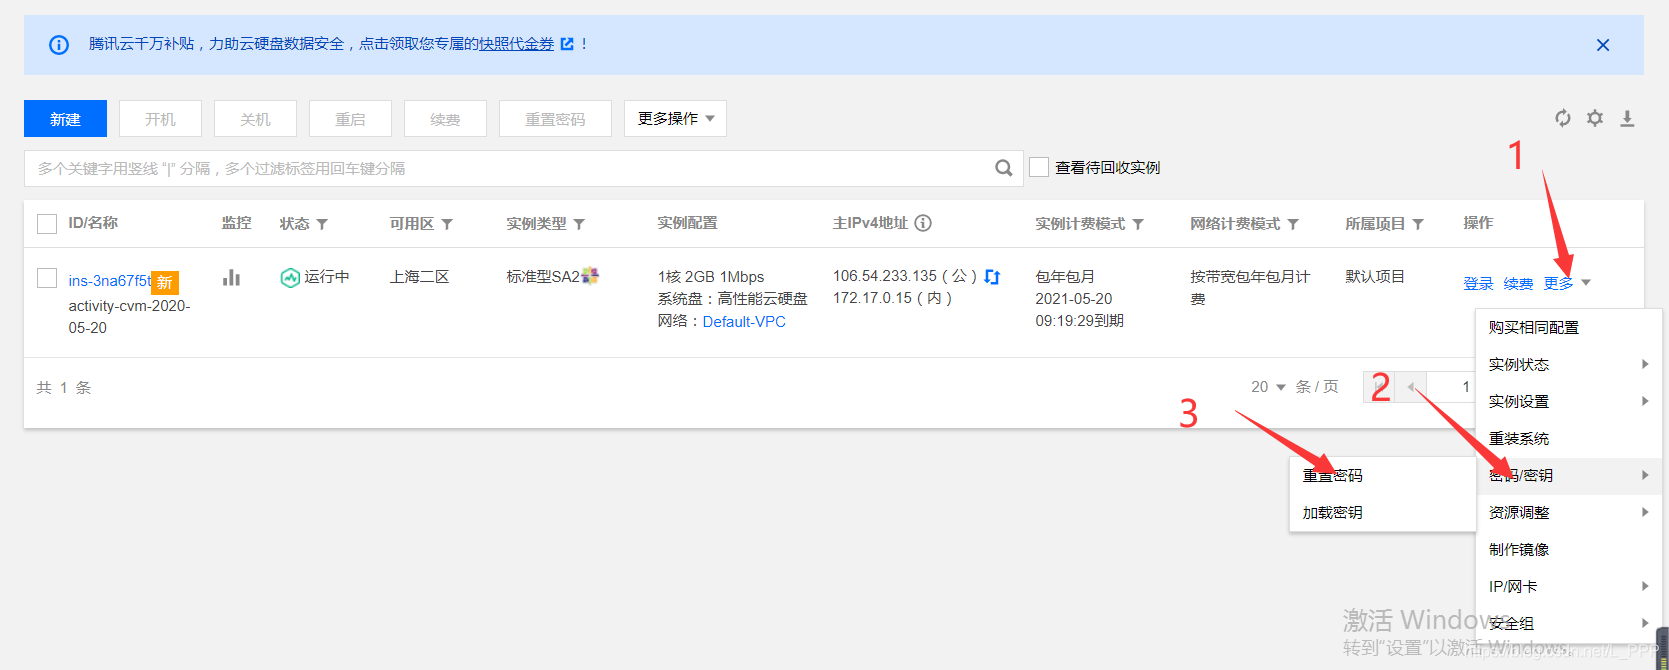Click the 新 badge next to the instance ID
This screenshot has width=1669, height=670.
[165, 283]
